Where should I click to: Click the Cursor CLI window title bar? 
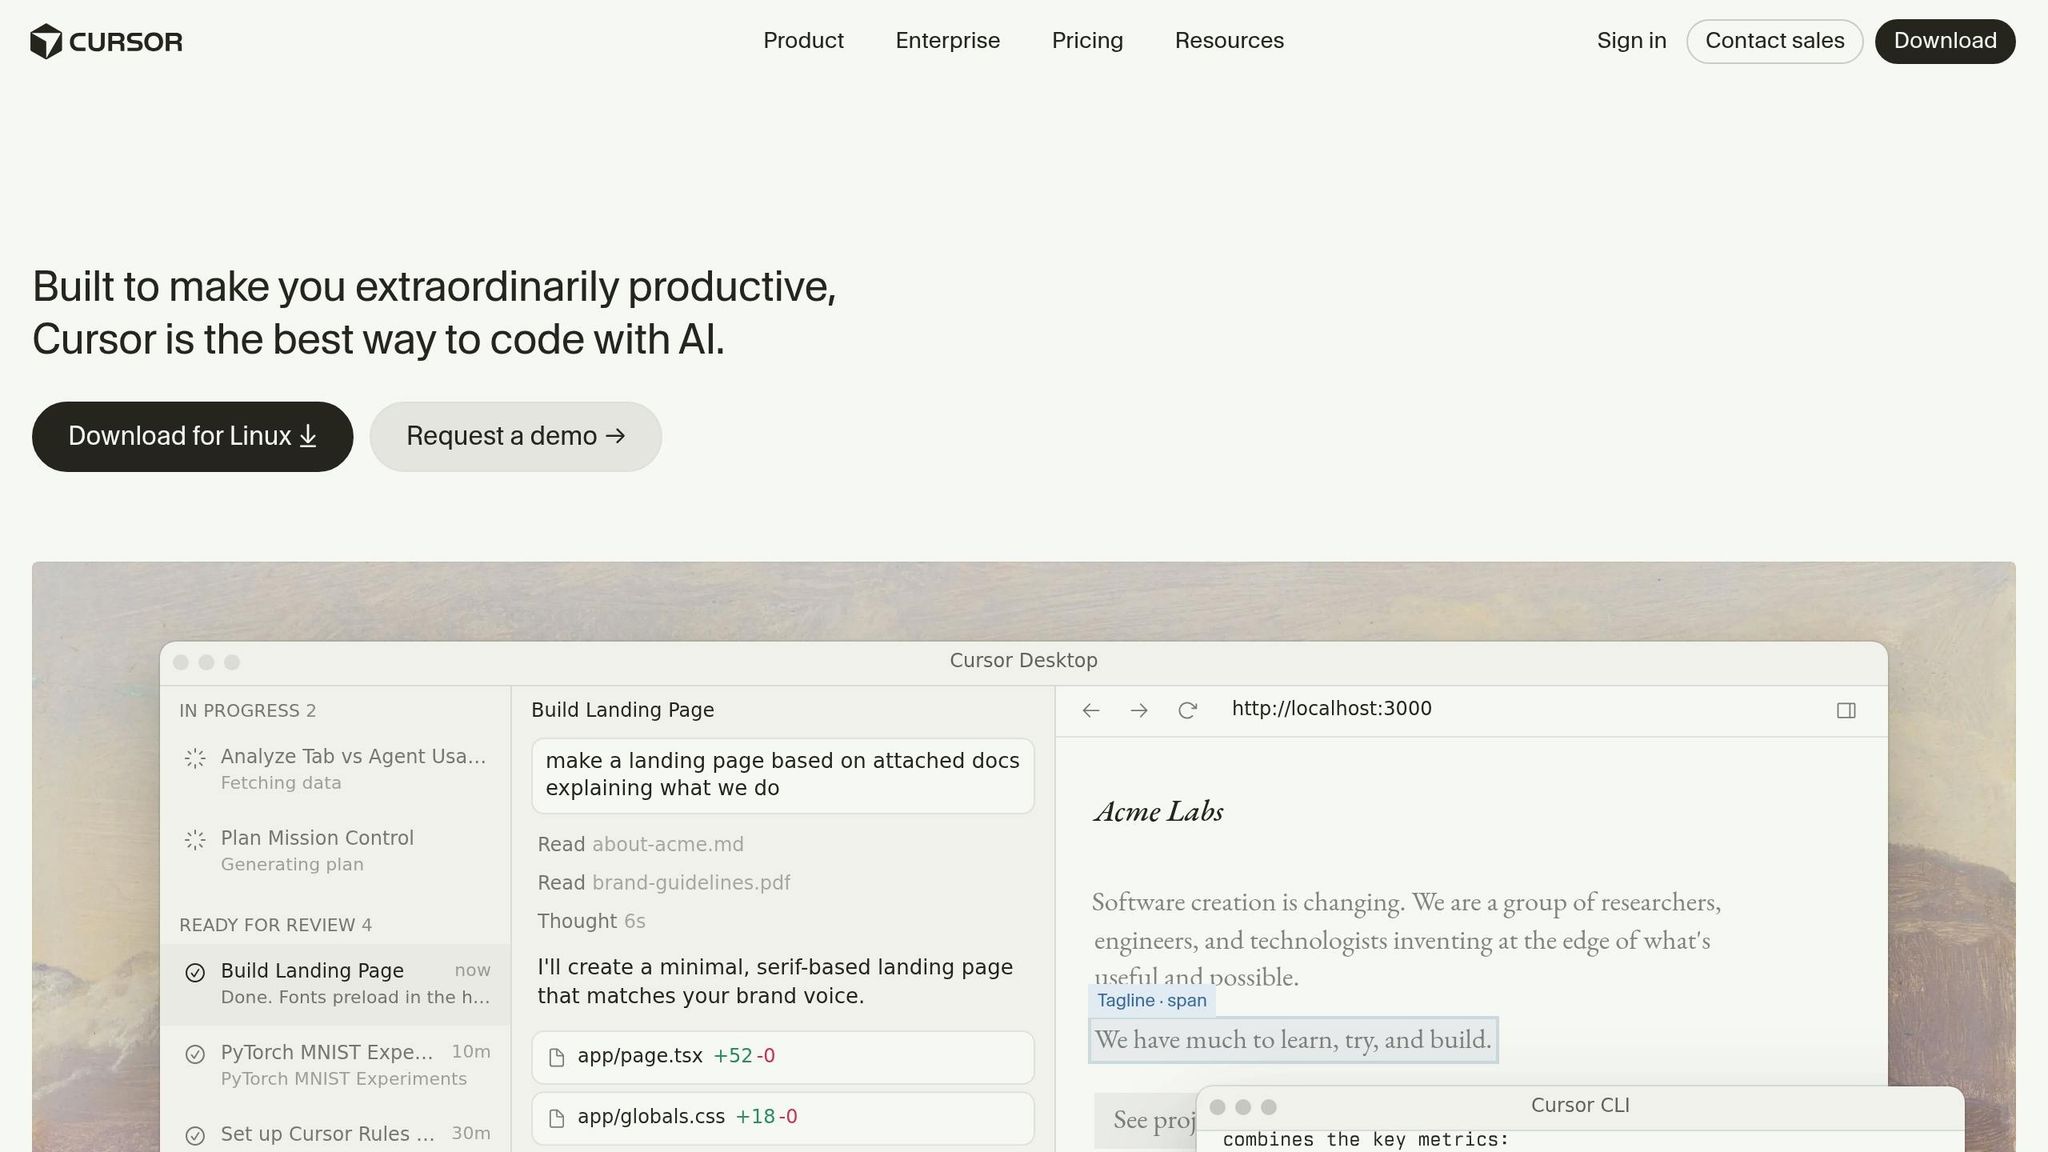(x=1580, y=1106)
